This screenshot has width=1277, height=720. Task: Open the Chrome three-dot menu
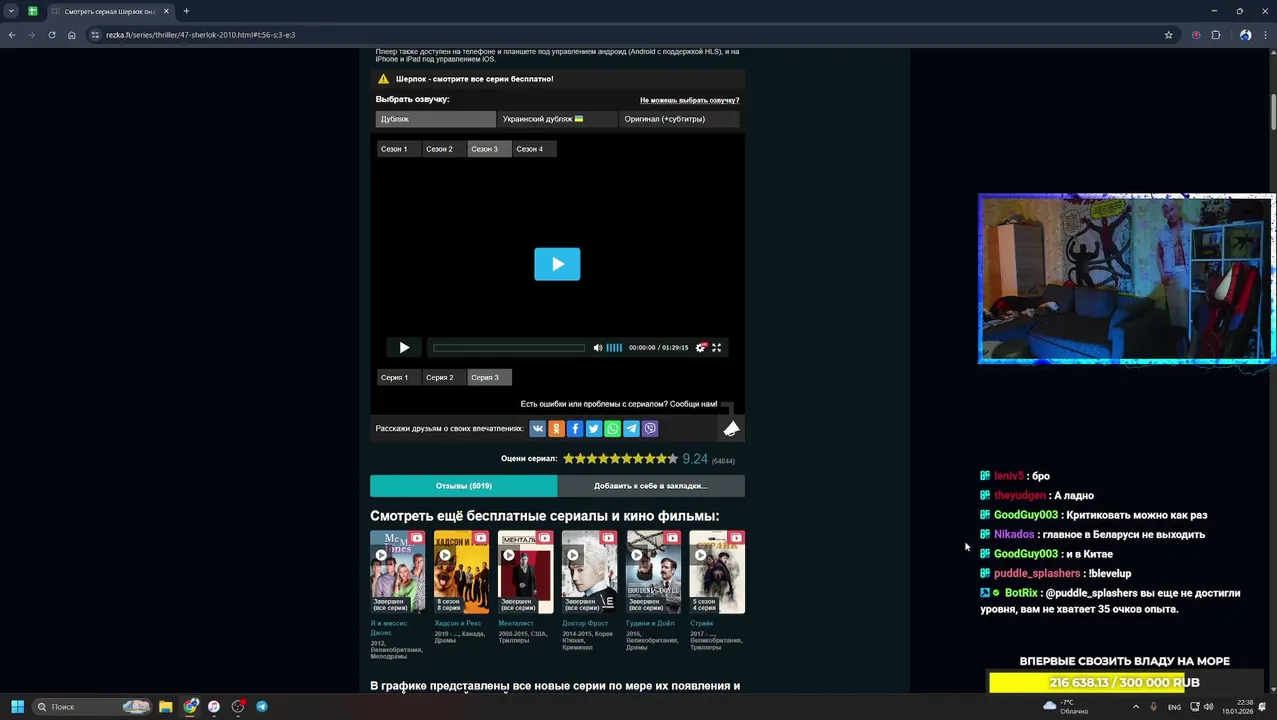pyautogui.click(x=1265, y=35)
